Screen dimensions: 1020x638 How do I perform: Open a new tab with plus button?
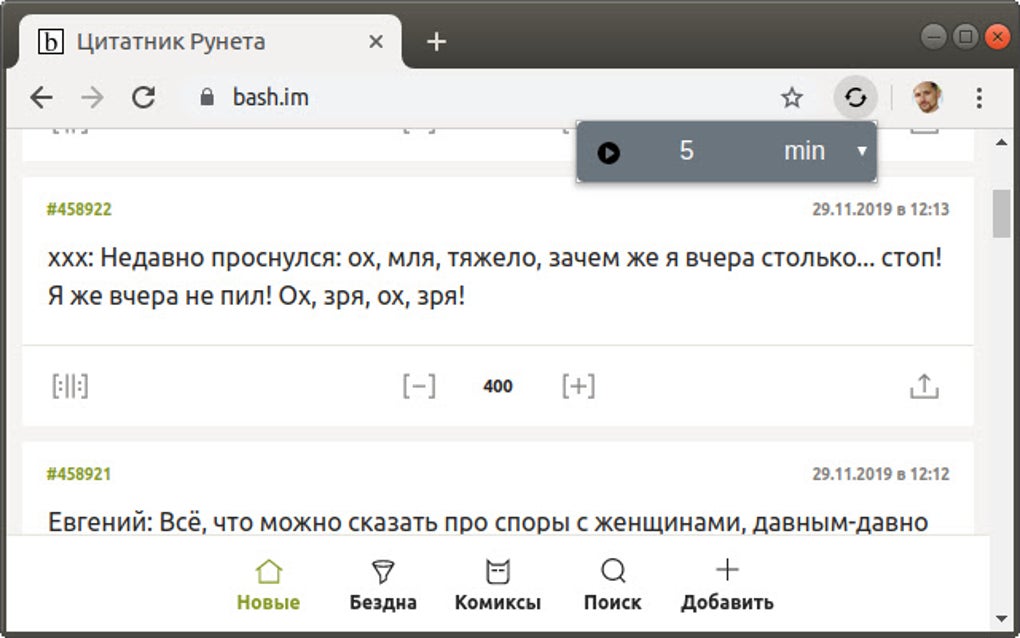[436, 42]
